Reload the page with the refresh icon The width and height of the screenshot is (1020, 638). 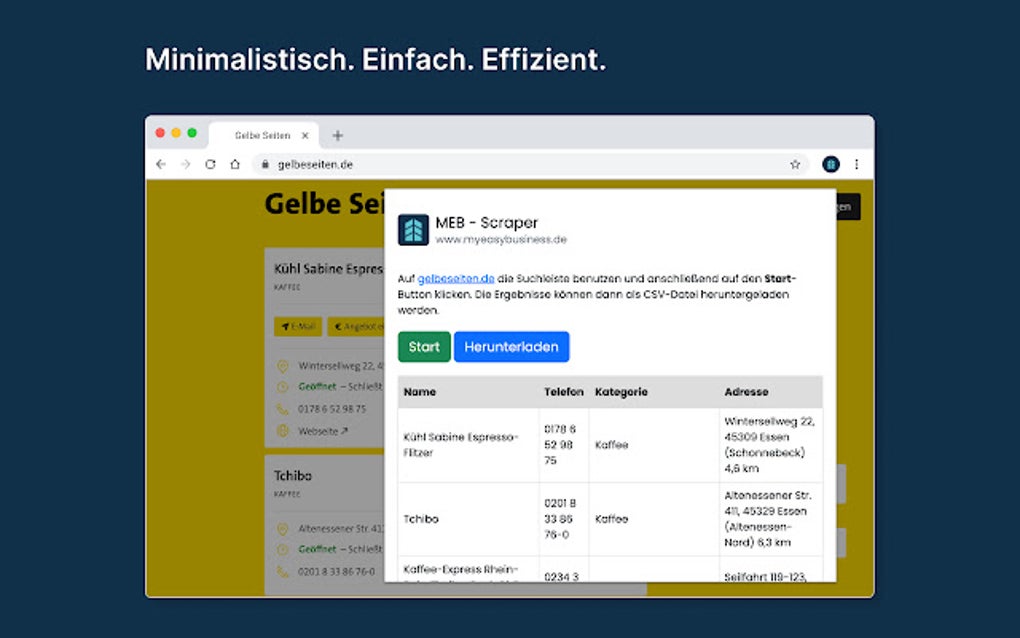click(x=209, y=164)
